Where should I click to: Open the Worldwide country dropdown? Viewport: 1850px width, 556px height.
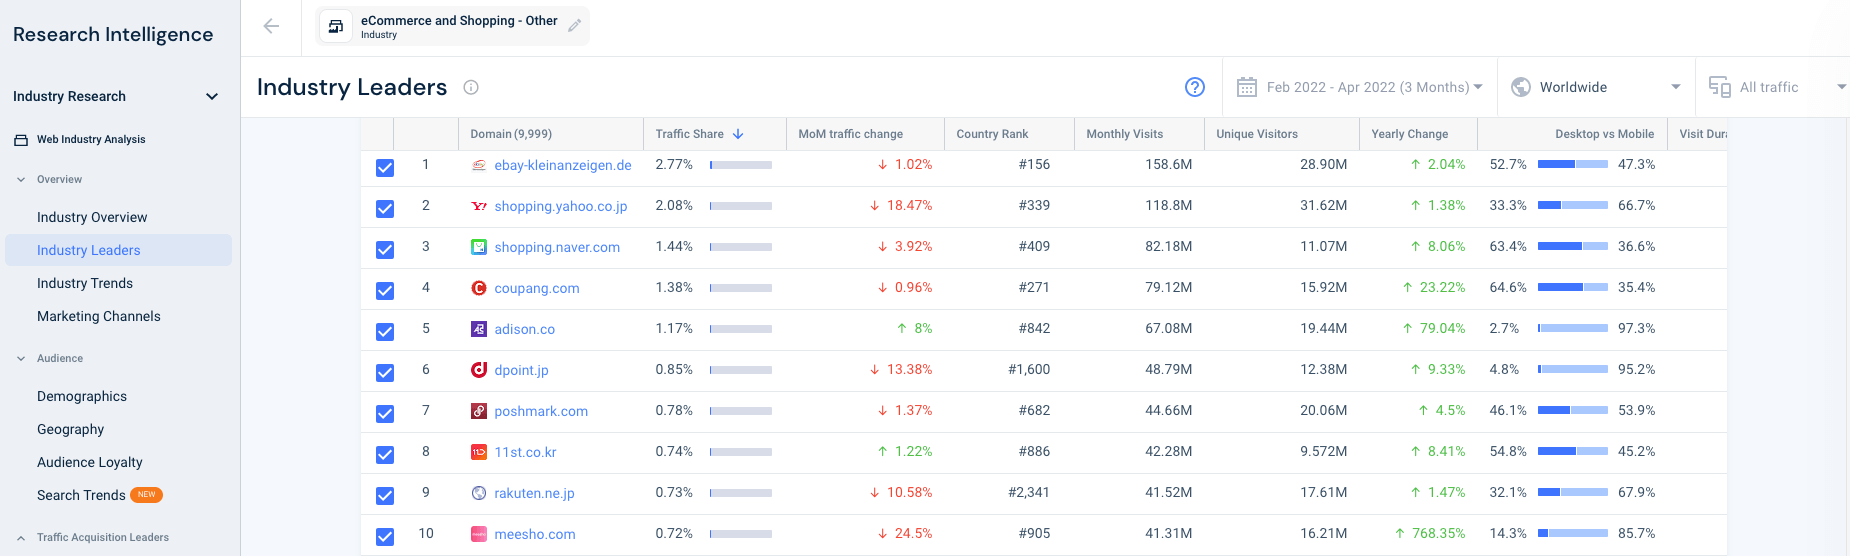[x=1597, y=87]
